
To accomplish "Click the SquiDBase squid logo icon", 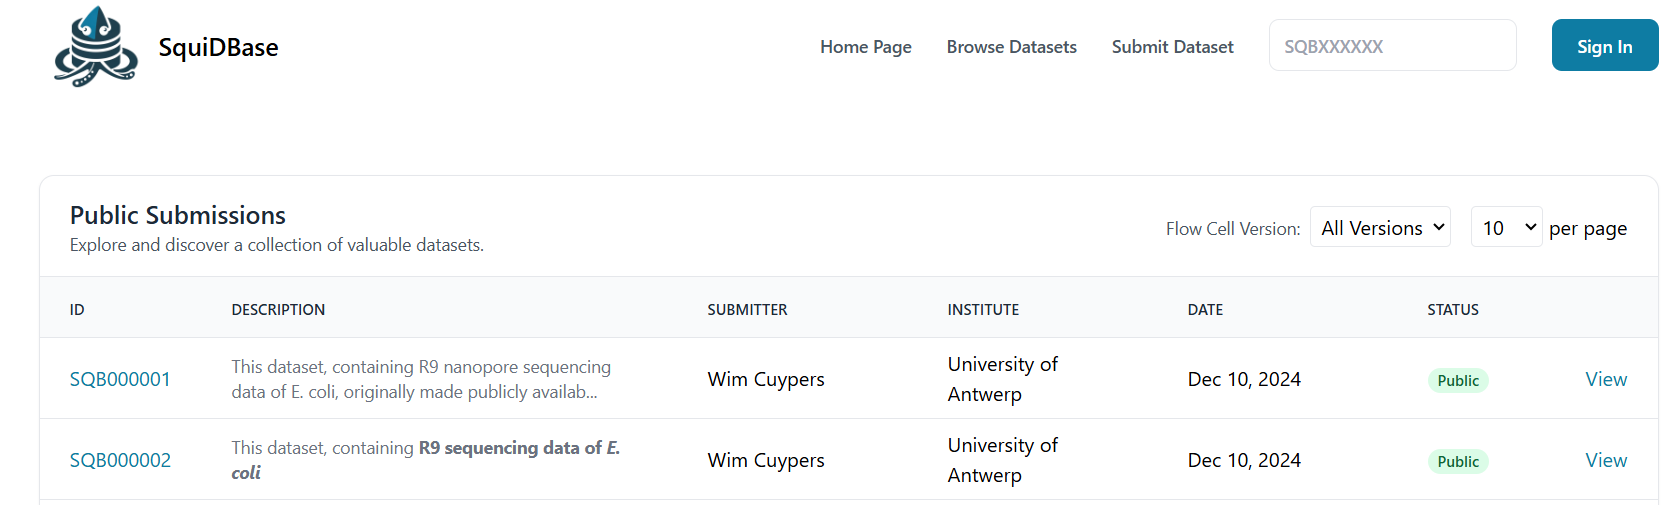I will coord(96,46).
